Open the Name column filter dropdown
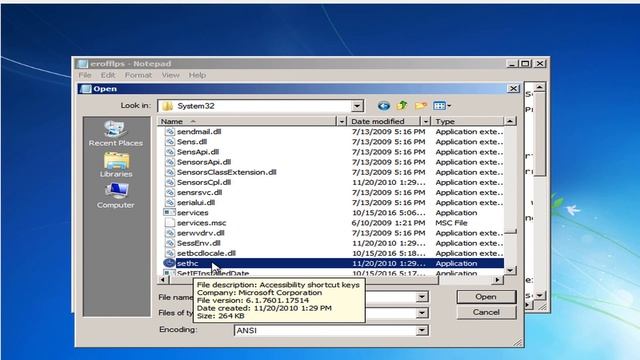The height and width of the screenshot is (360, 640). (x=342, y=121)
